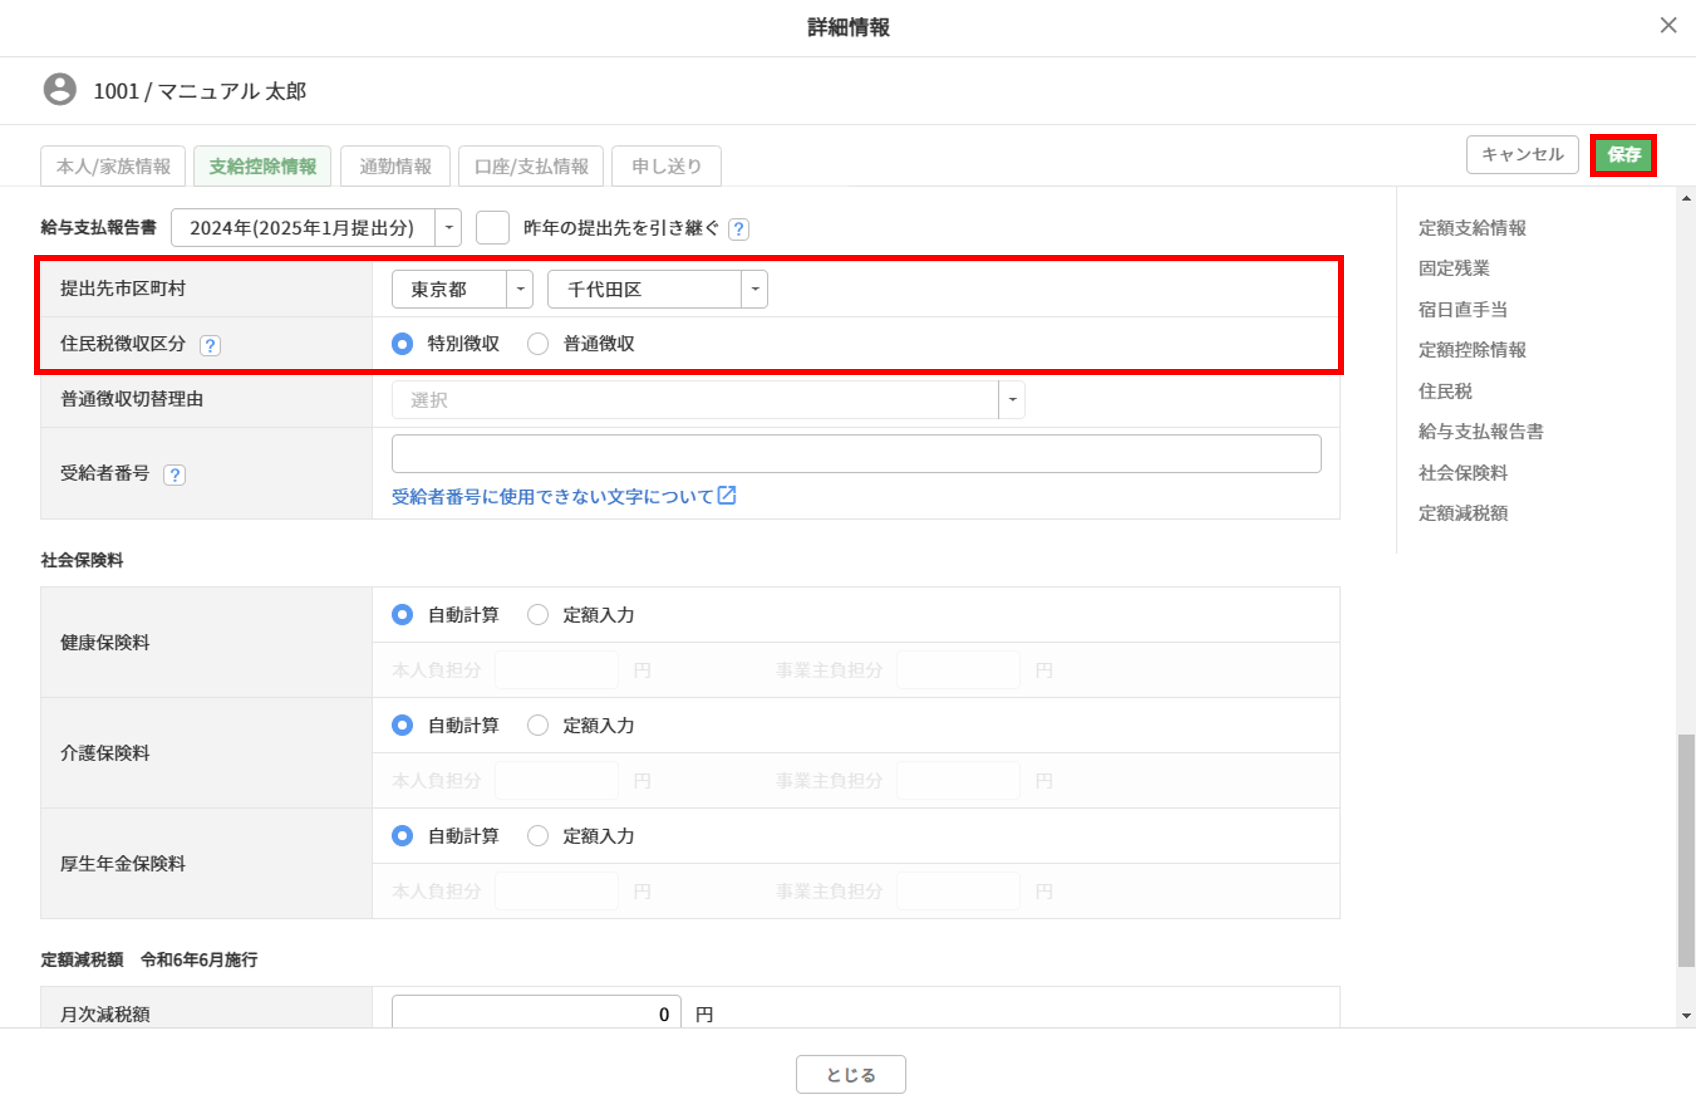1696x1114 pixels.
Task: Select 特別徴収 radio option
Action: pyautogui.click(x=402, y=344)
